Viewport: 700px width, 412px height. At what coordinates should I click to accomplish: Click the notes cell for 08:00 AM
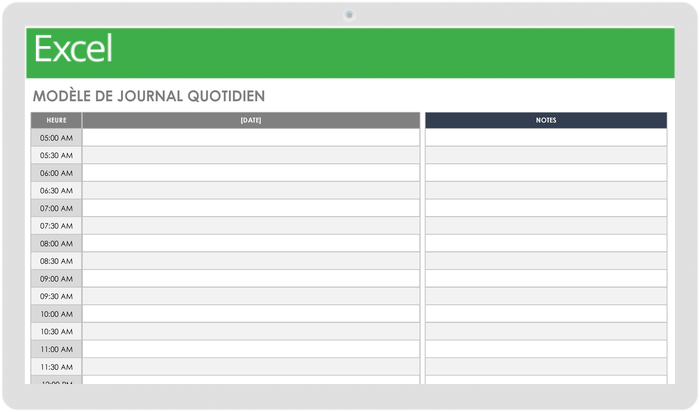click(x=546, y=243)
